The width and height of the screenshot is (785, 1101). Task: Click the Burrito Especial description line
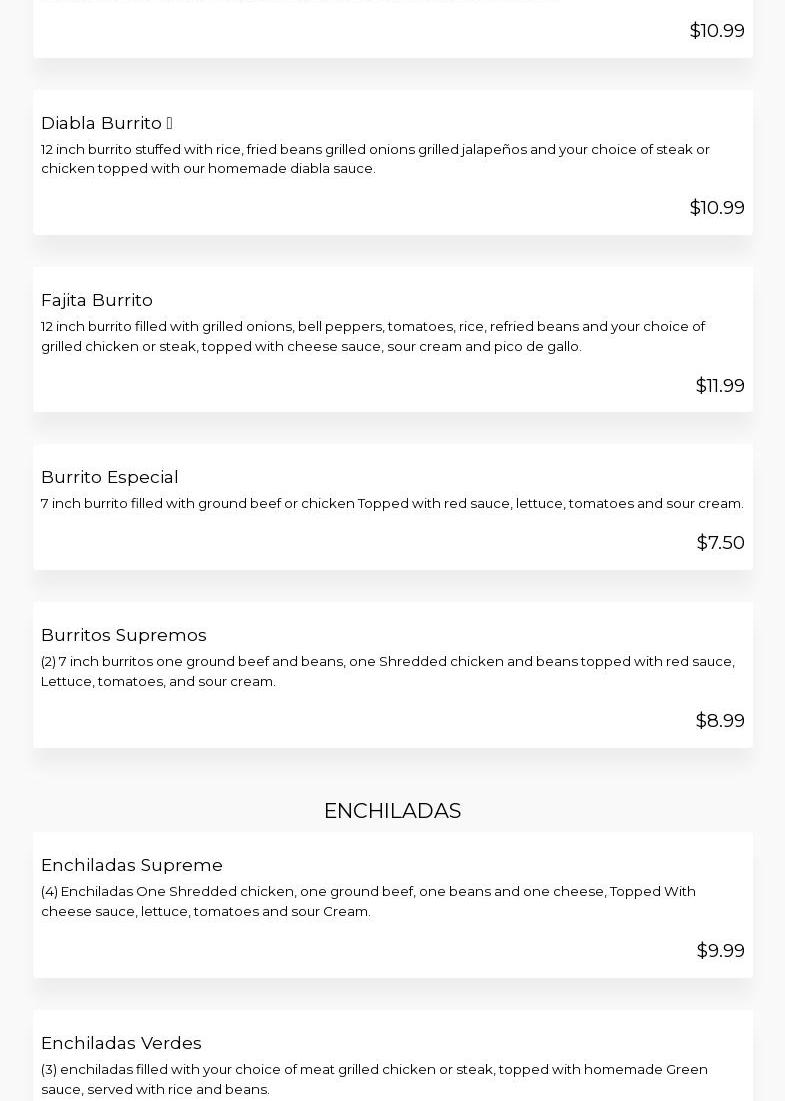pyautogui.click(x=392, y=504)
